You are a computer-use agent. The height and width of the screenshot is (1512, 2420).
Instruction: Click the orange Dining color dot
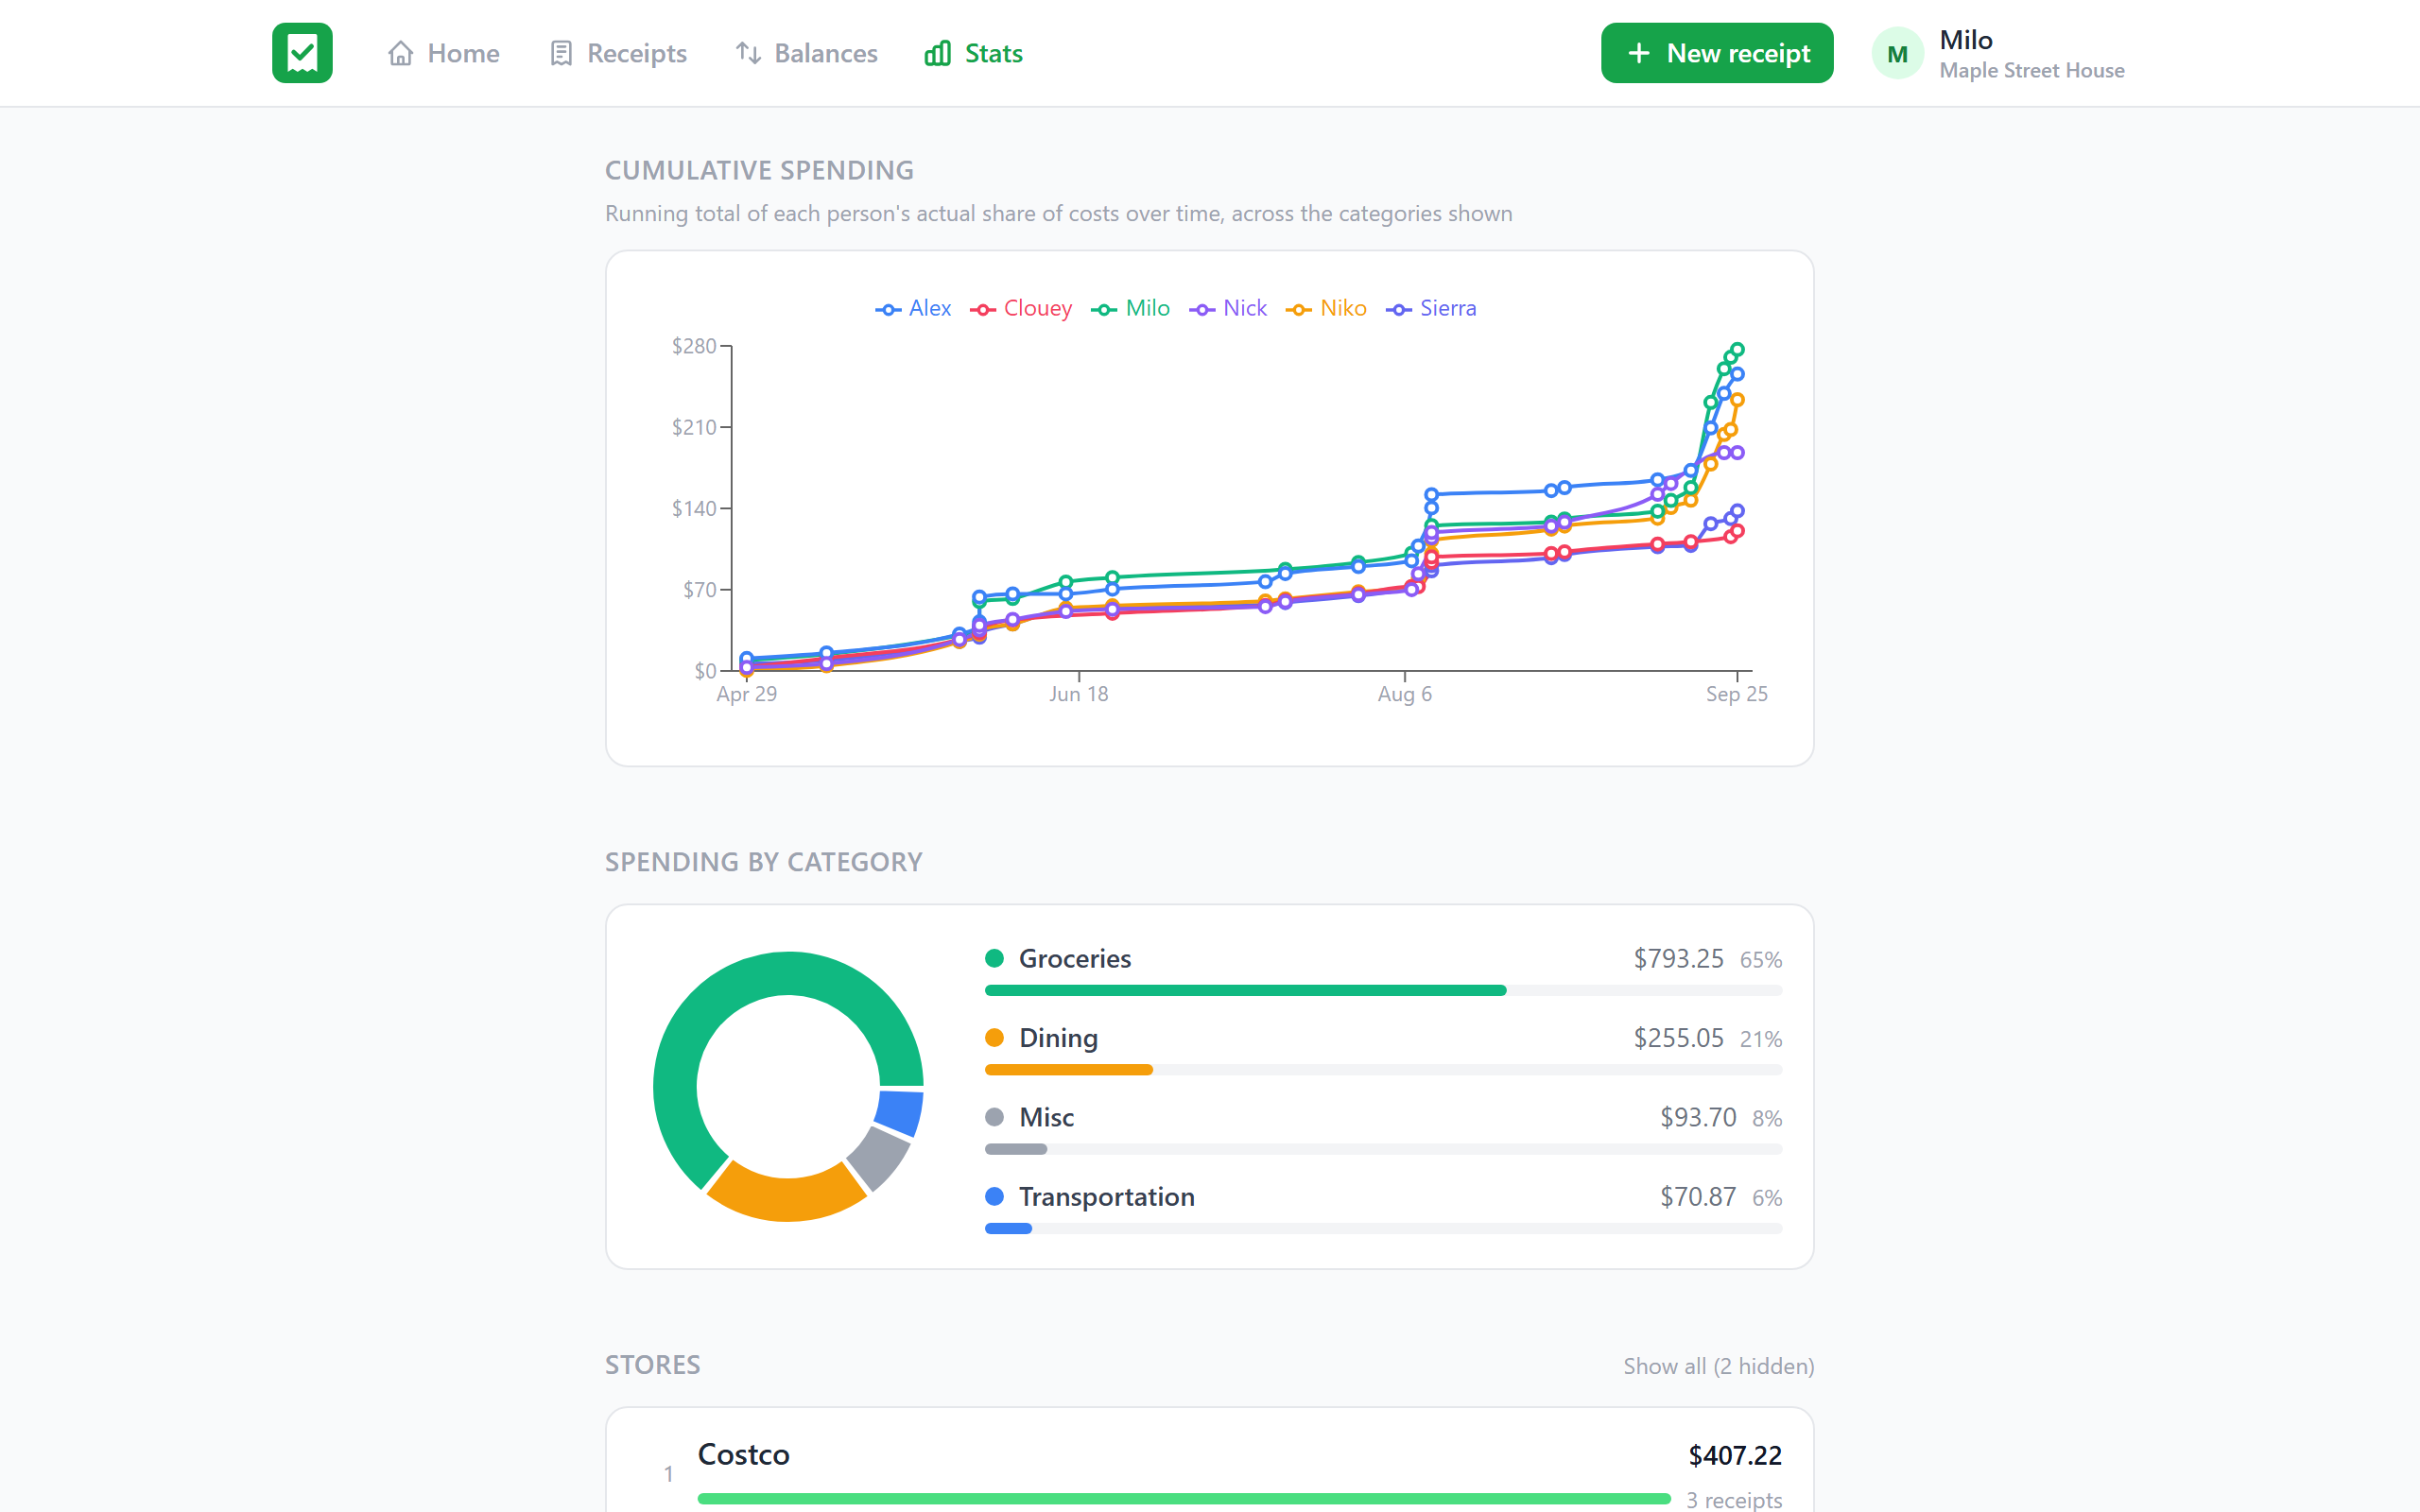click(x=994, y=1037)
